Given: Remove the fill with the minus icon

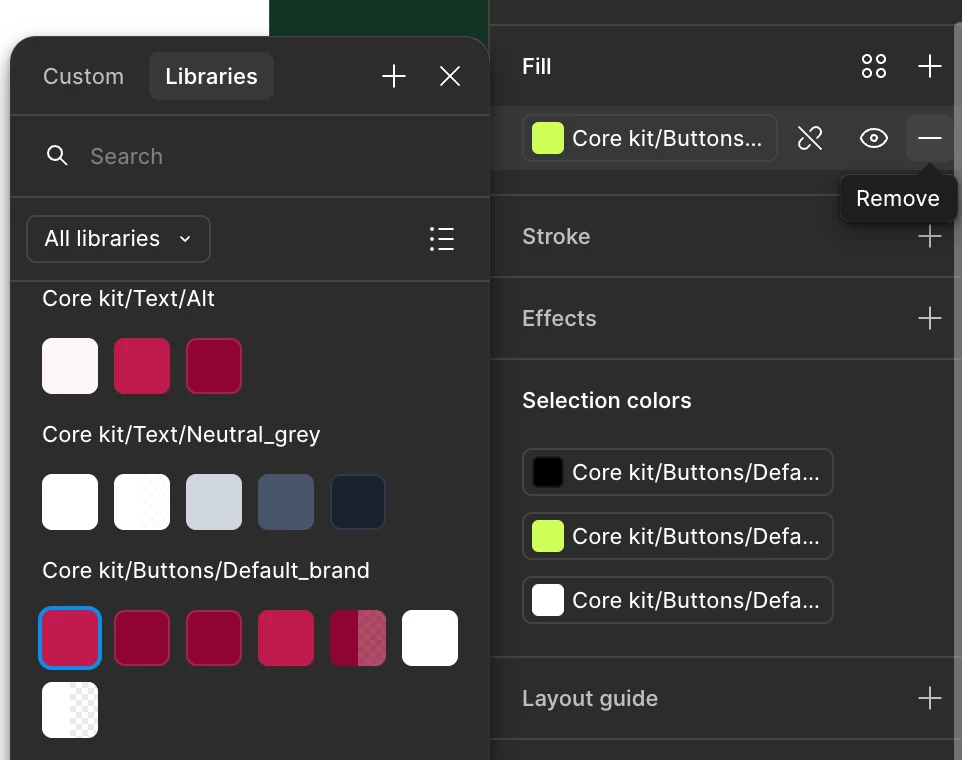Looking at the screenshot, I should click(x=930, y=138).
